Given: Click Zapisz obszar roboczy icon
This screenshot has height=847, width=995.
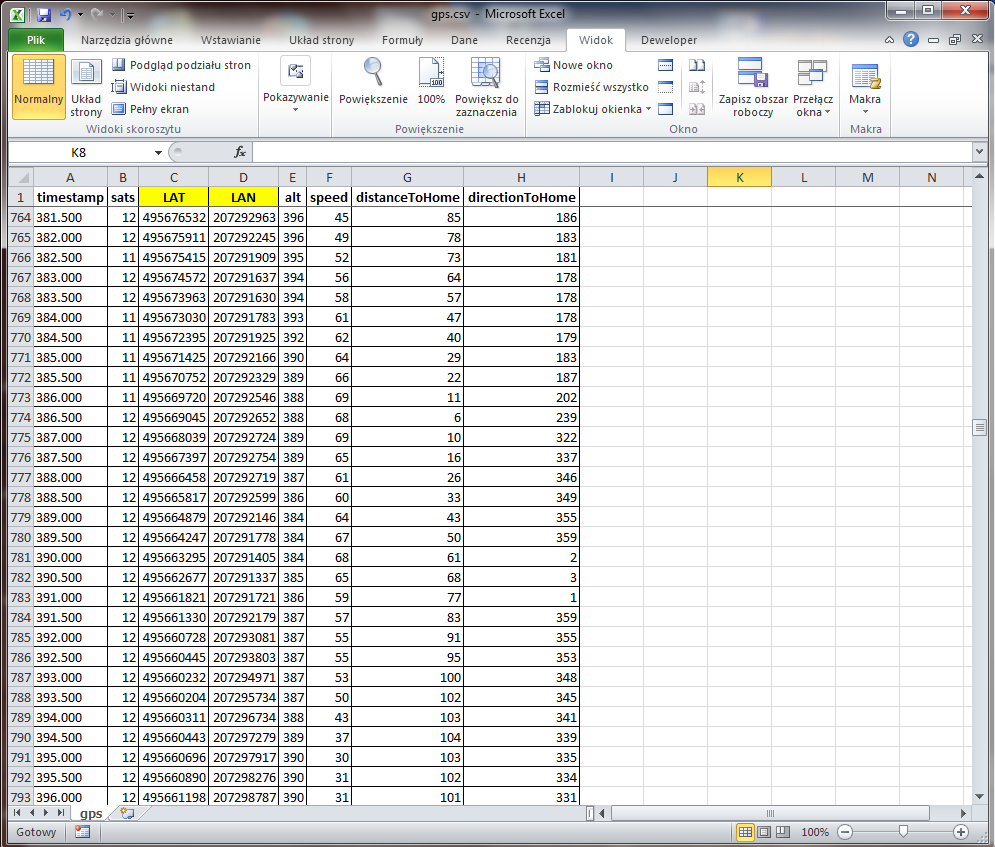Looking at the screenshot, I should (x=752, y=73).
